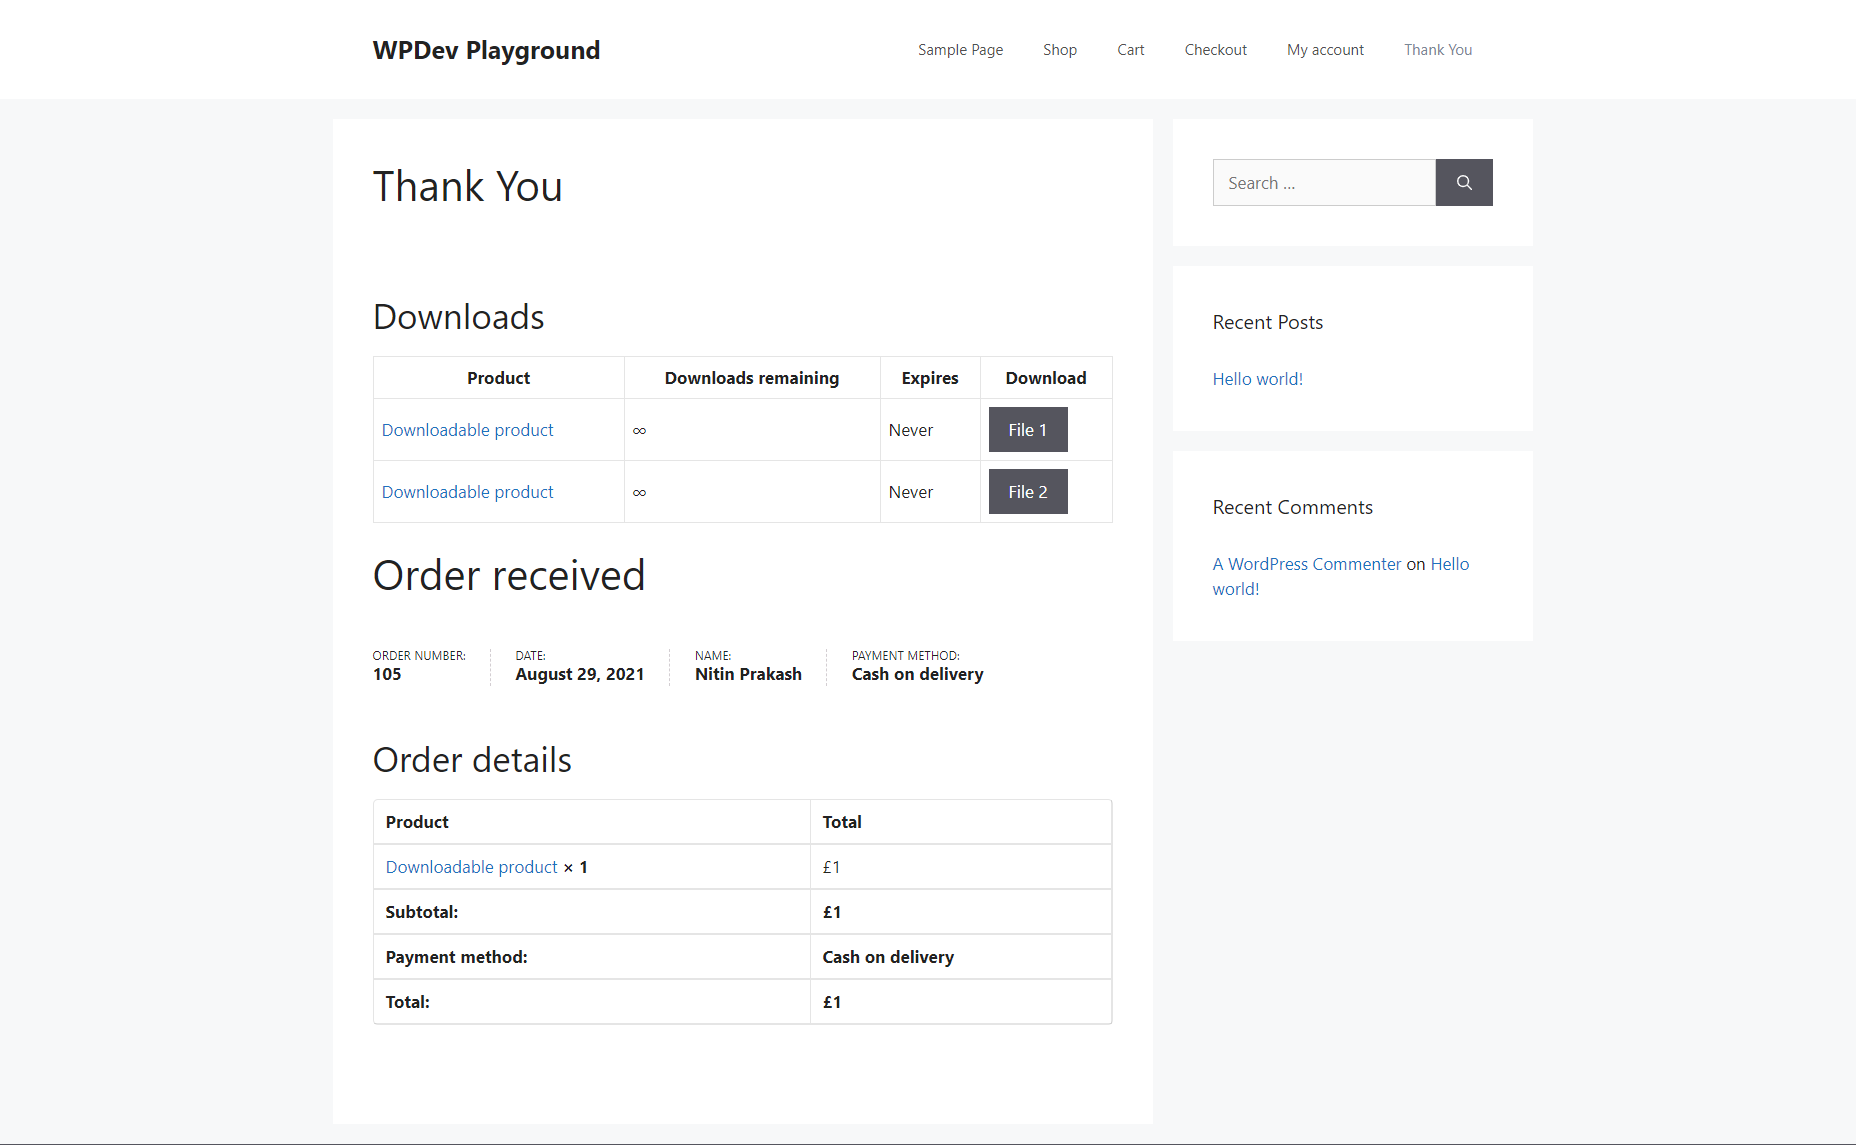Download File 2

pyautogui.click(x=1027, y=492)
